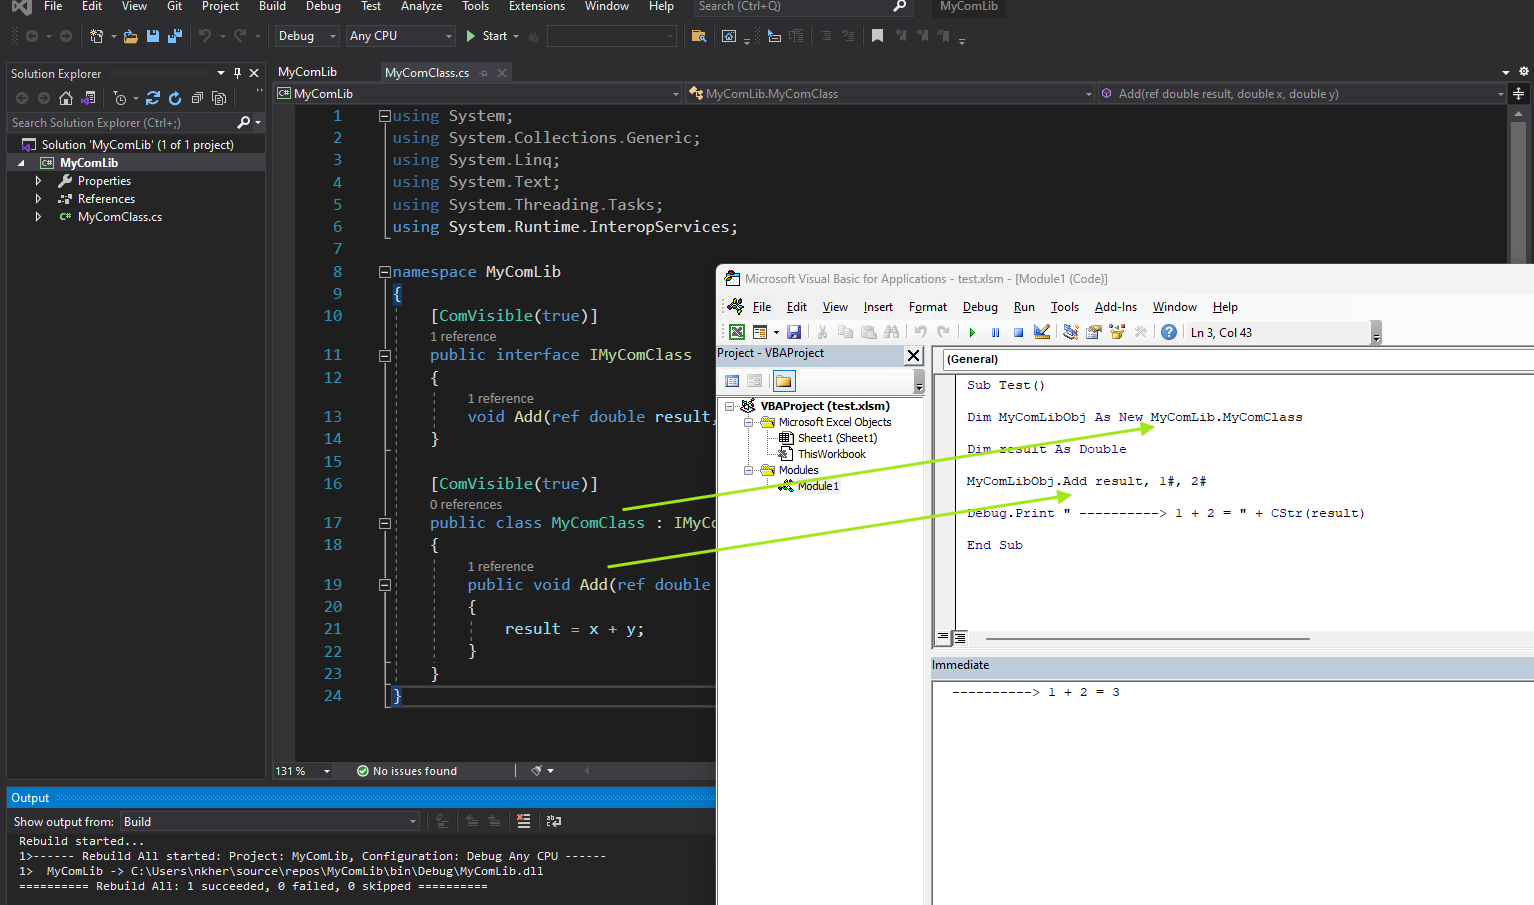This screenshot has width=1534, height=905.
Task: Click Switch Views icon in Solution Explorer
Action: 88,98
